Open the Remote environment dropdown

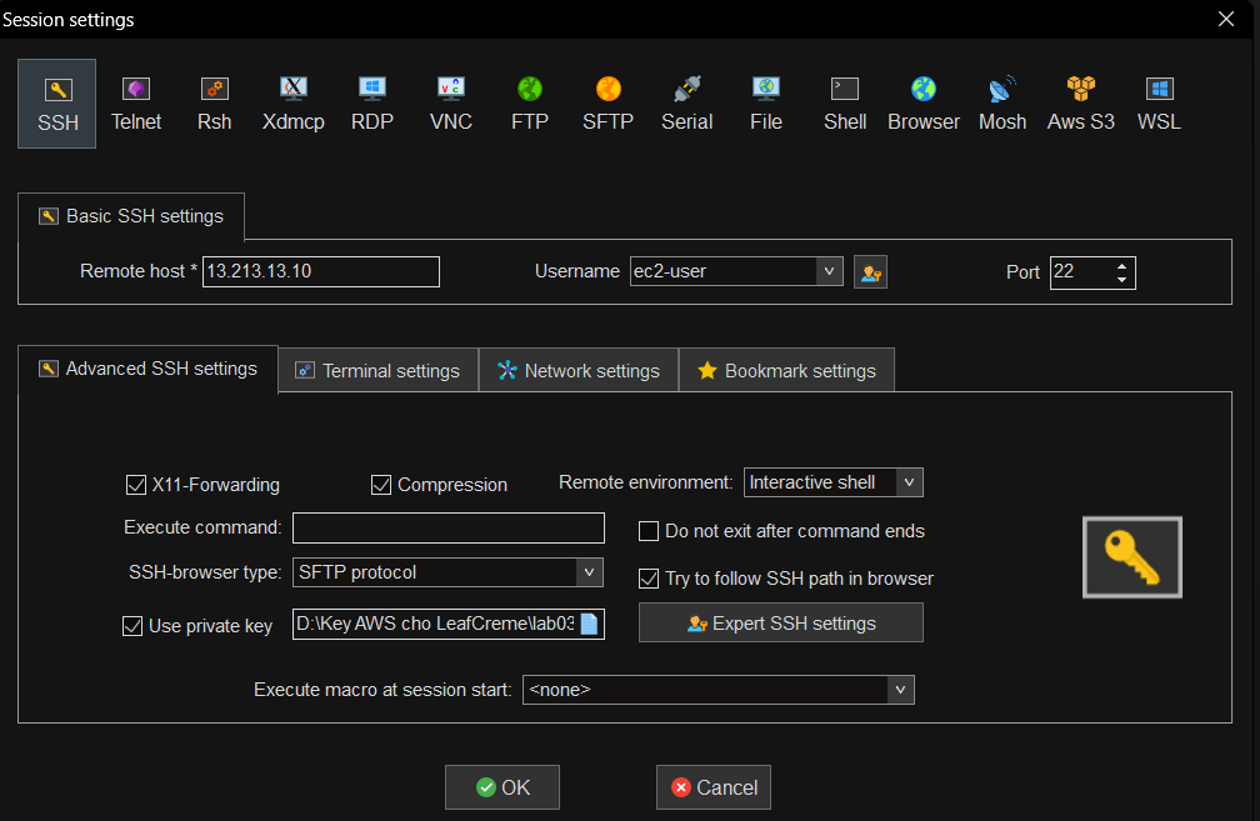point(908,482)
